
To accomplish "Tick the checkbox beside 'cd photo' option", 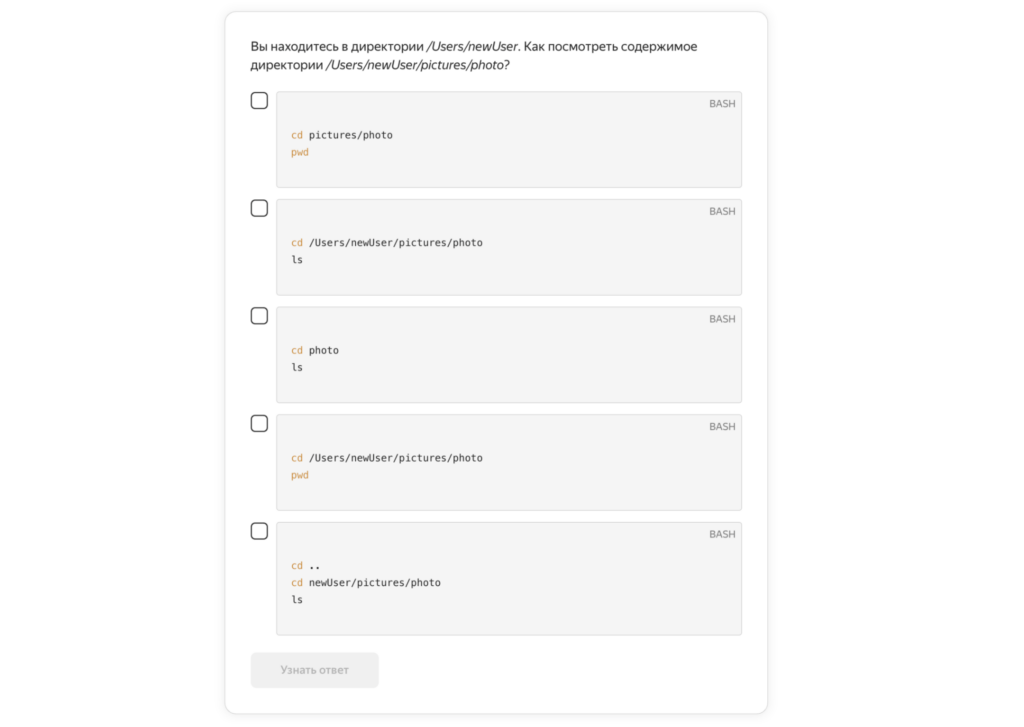I will pos(259,315).
